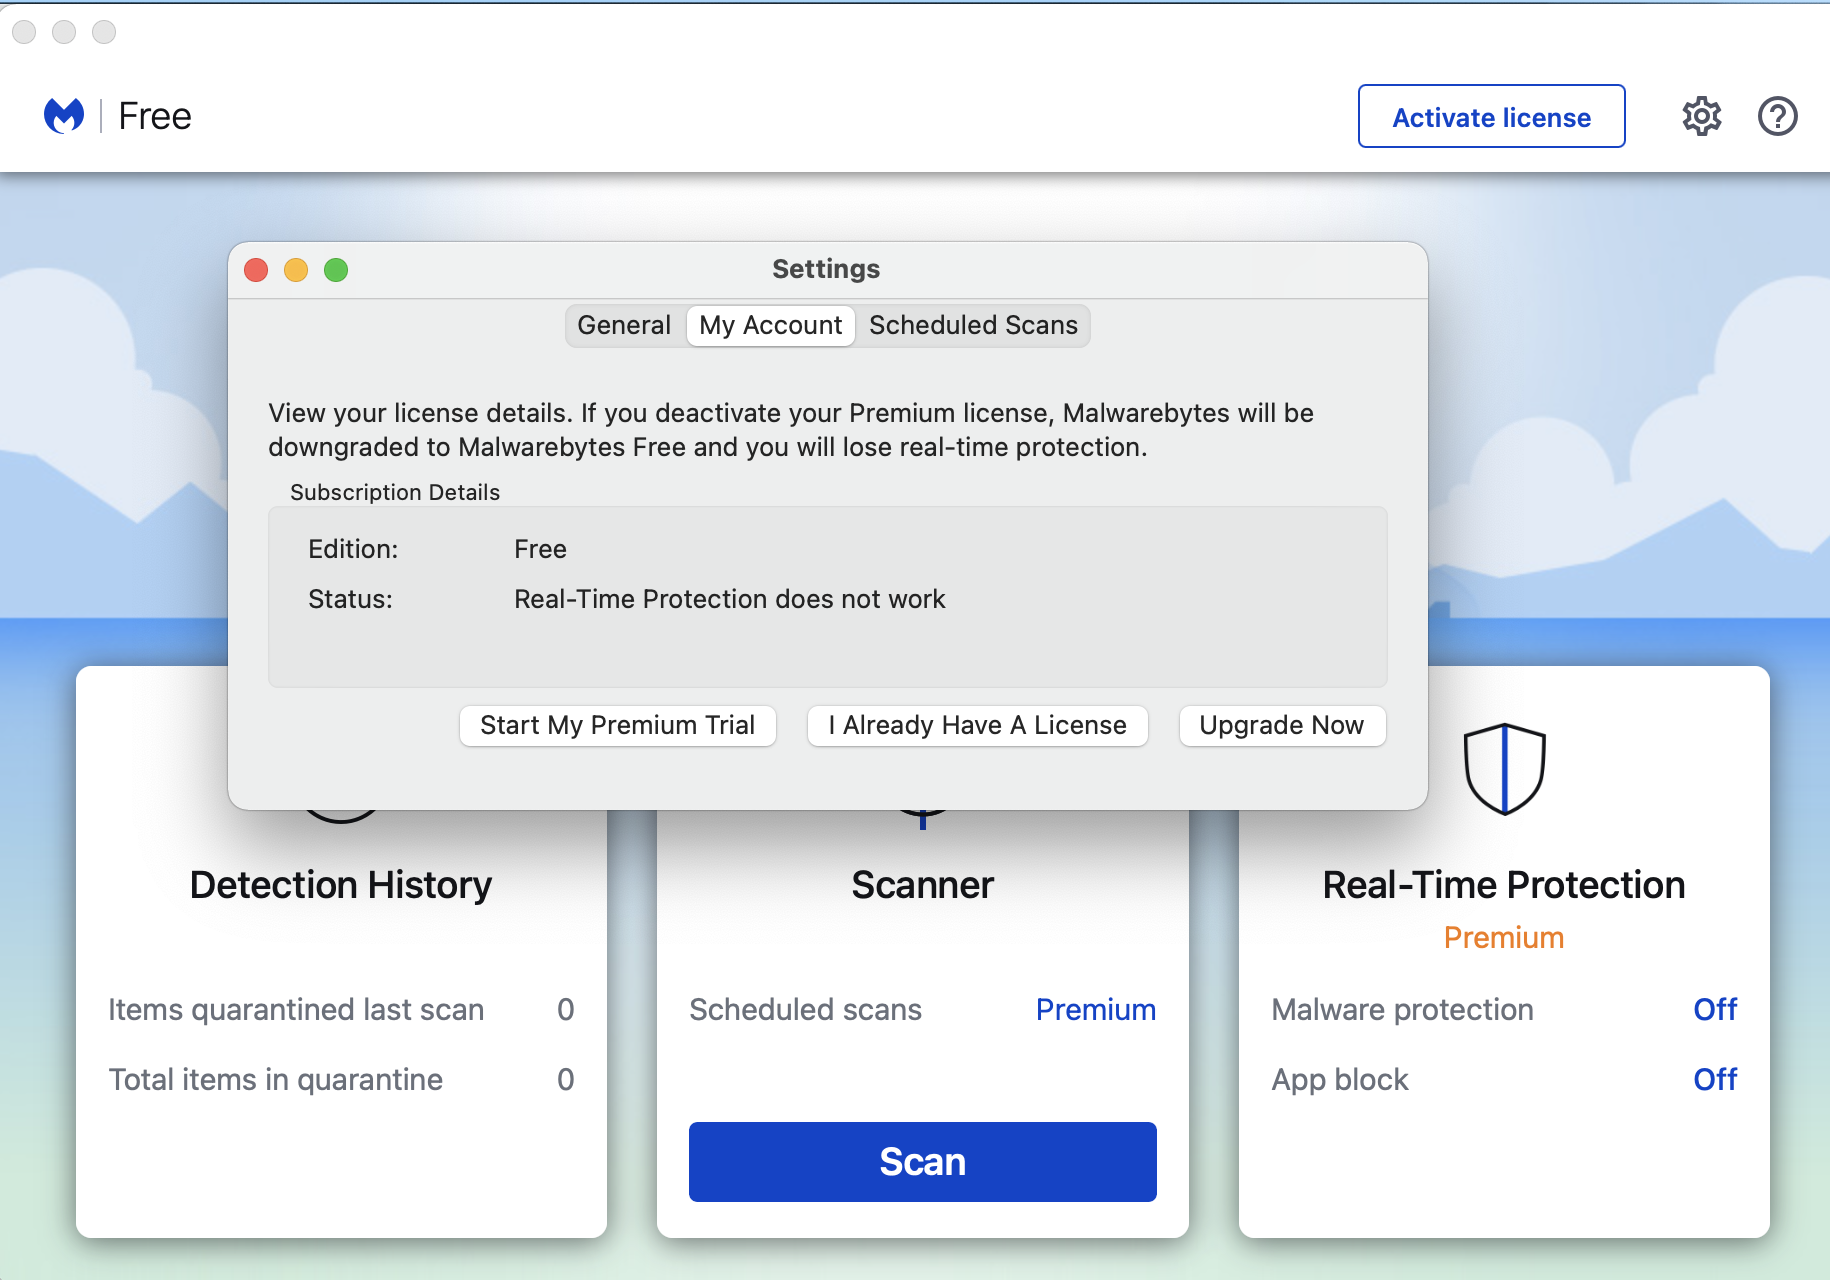Click the Premium link beside Scheduled scans

[1095, 1009]
